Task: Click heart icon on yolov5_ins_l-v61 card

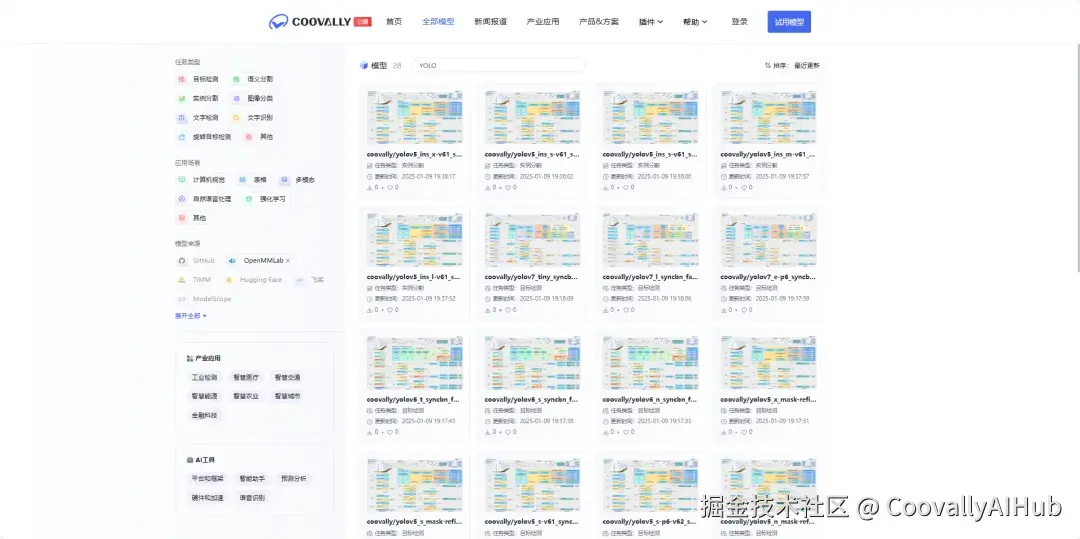Action: (390, 310)
